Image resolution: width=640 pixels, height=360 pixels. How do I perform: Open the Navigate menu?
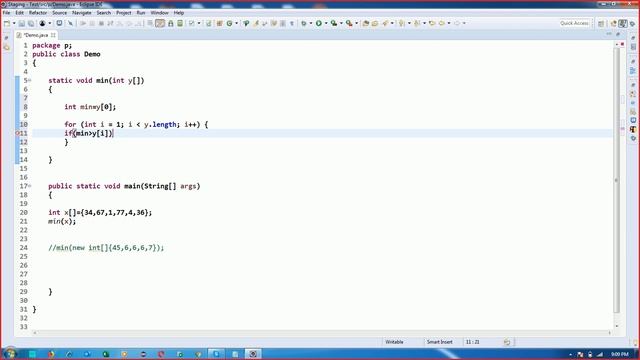click(82, 13)
